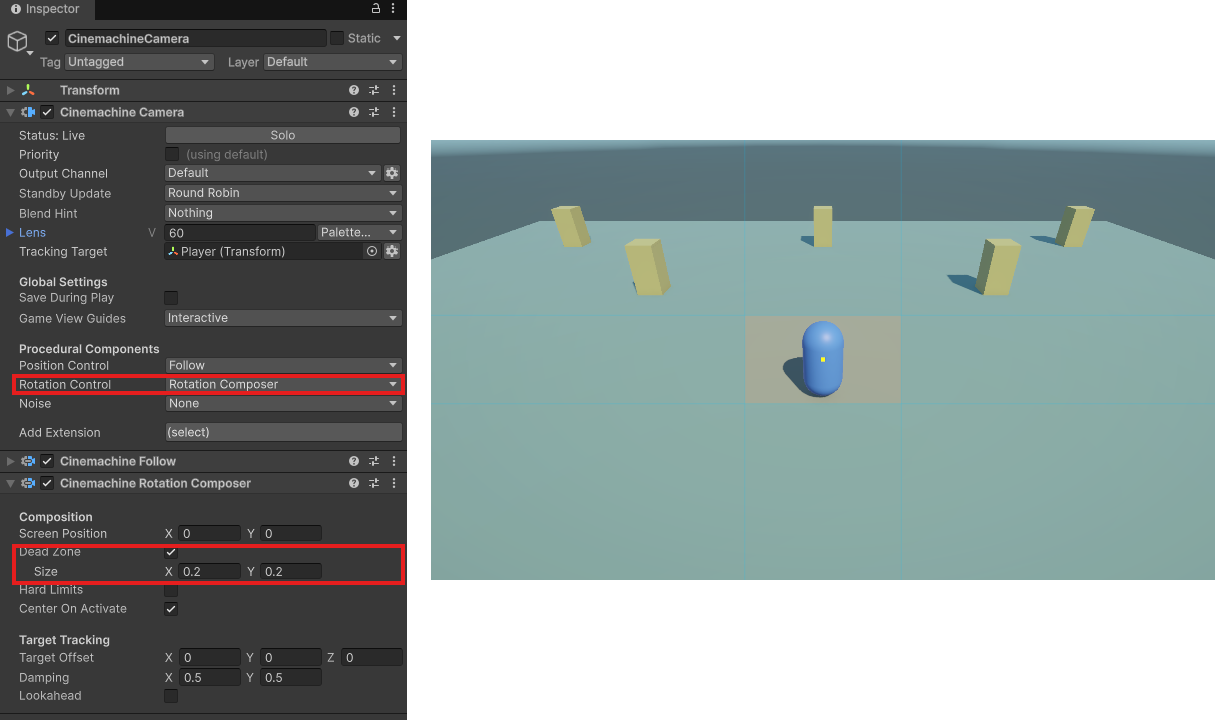The image size is (1215, 720).
Task: Disable the Cinemachine Camera component checkbox
Action: point(47,112)
